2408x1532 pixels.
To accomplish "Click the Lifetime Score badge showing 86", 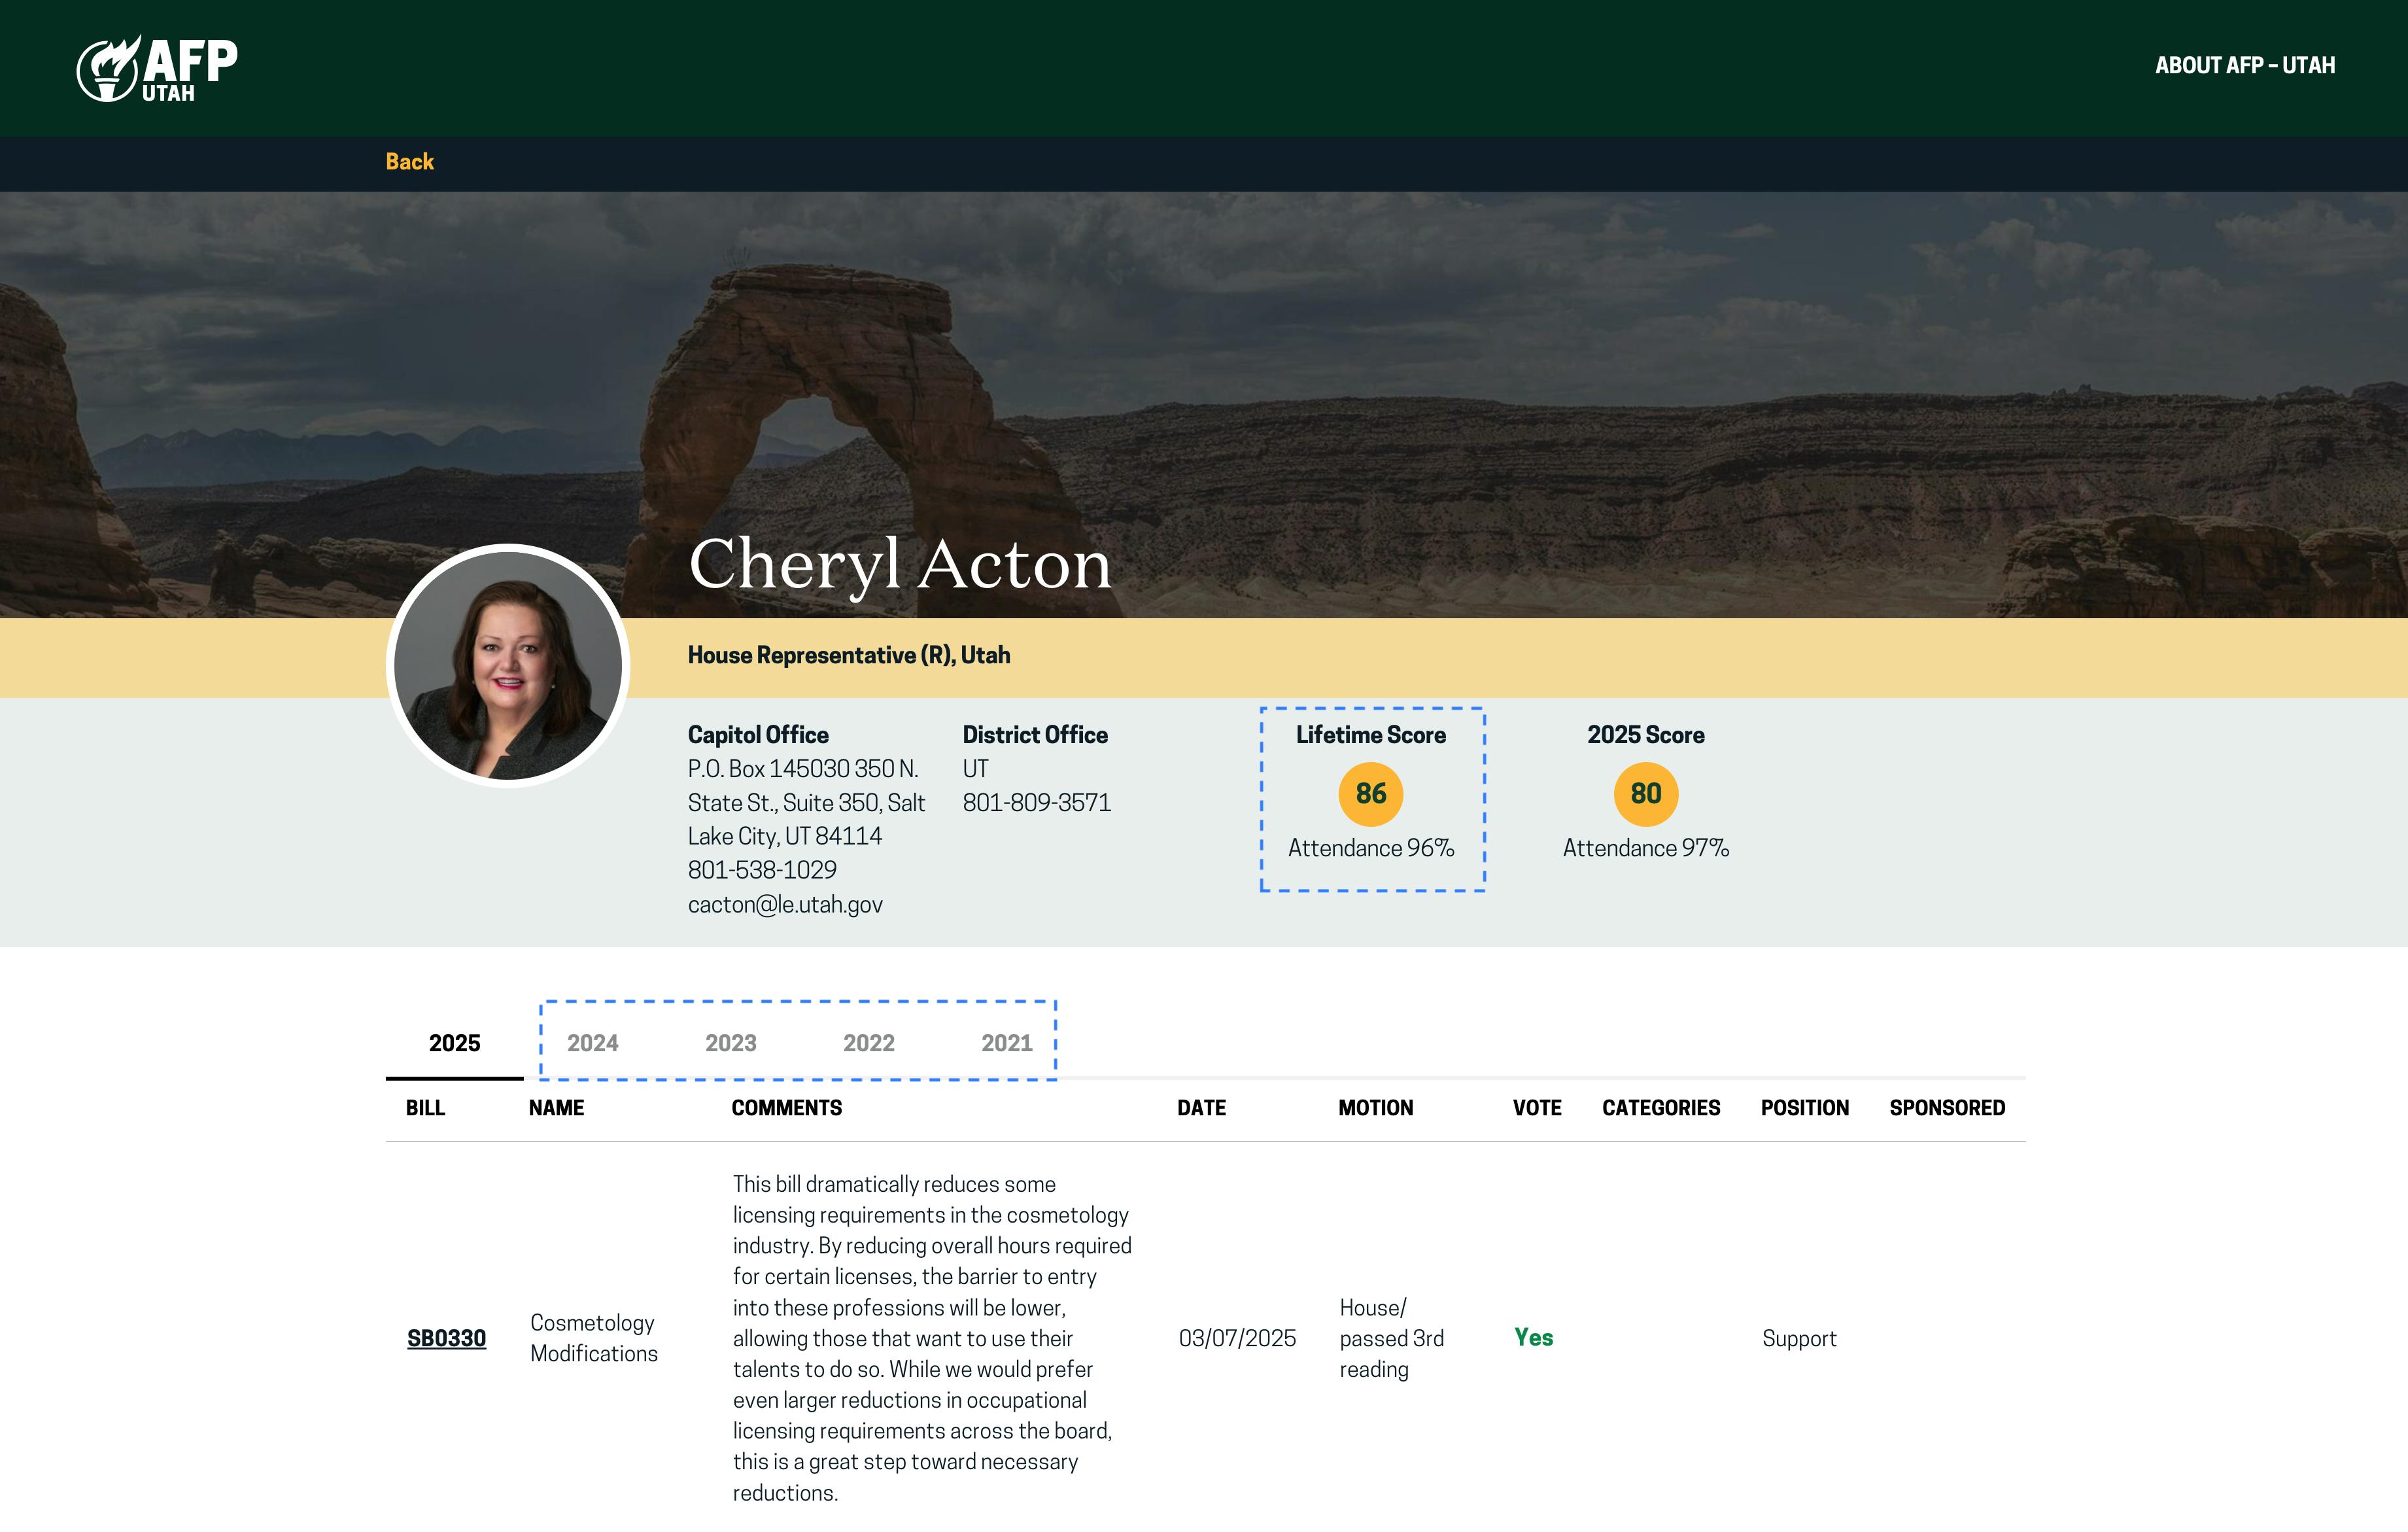I will pos(1371,793).
